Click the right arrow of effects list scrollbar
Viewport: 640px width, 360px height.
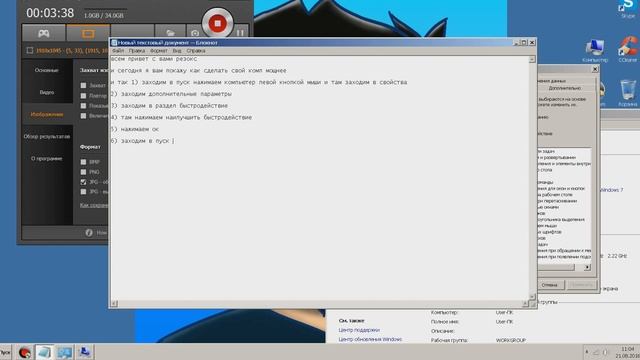[x=587, y=267]
